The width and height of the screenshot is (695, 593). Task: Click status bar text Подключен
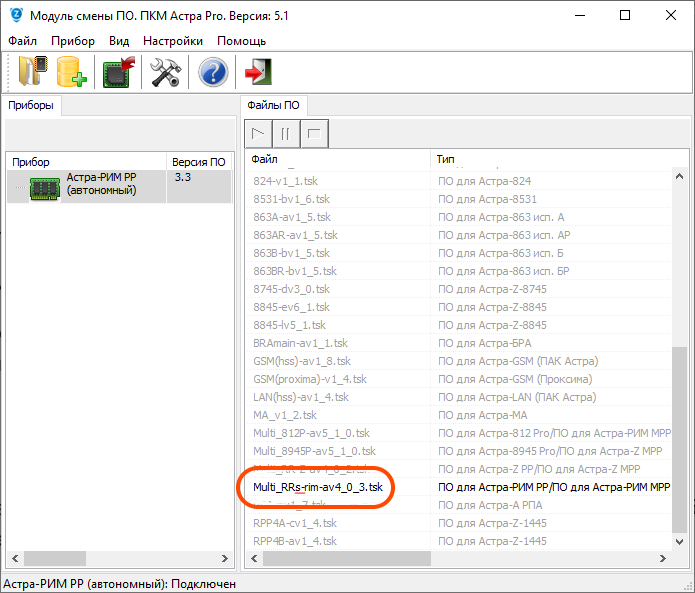203,584
